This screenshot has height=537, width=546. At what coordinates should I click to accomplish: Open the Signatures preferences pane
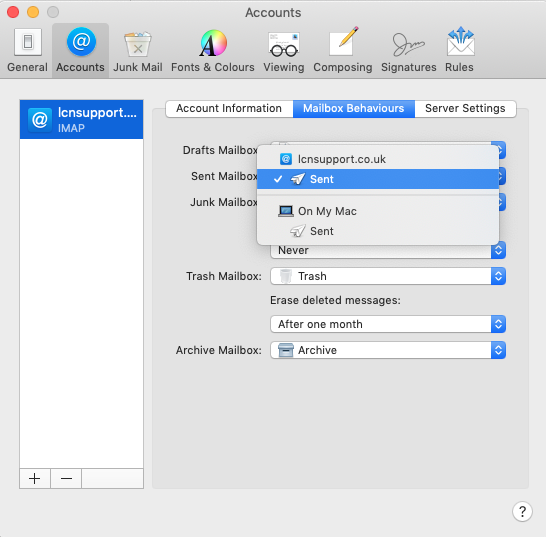408,51
